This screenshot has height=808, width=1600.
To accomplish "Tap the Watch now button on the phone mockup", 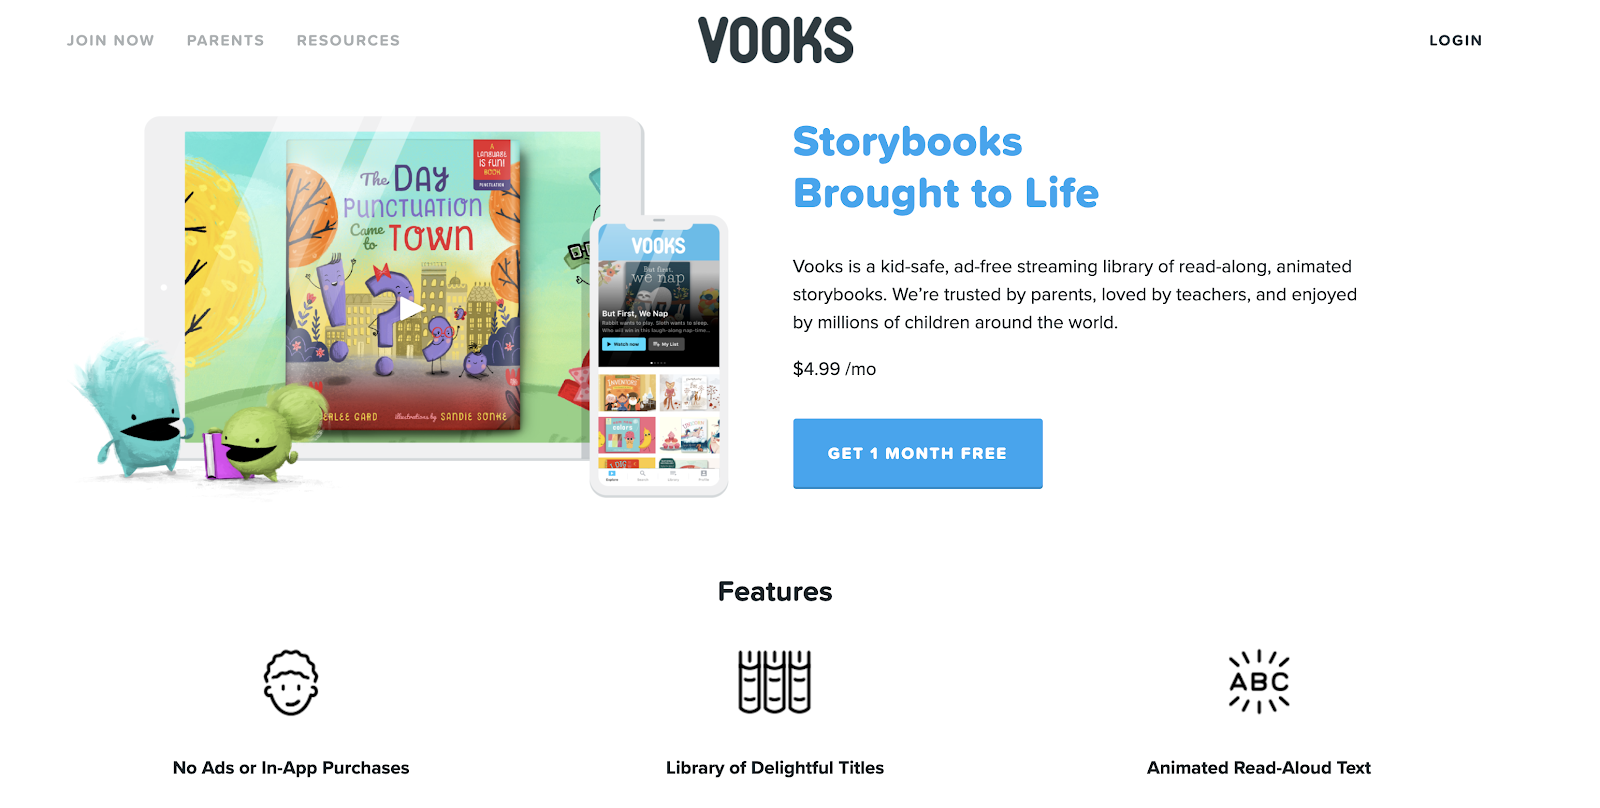I will [x=623, y=344].
